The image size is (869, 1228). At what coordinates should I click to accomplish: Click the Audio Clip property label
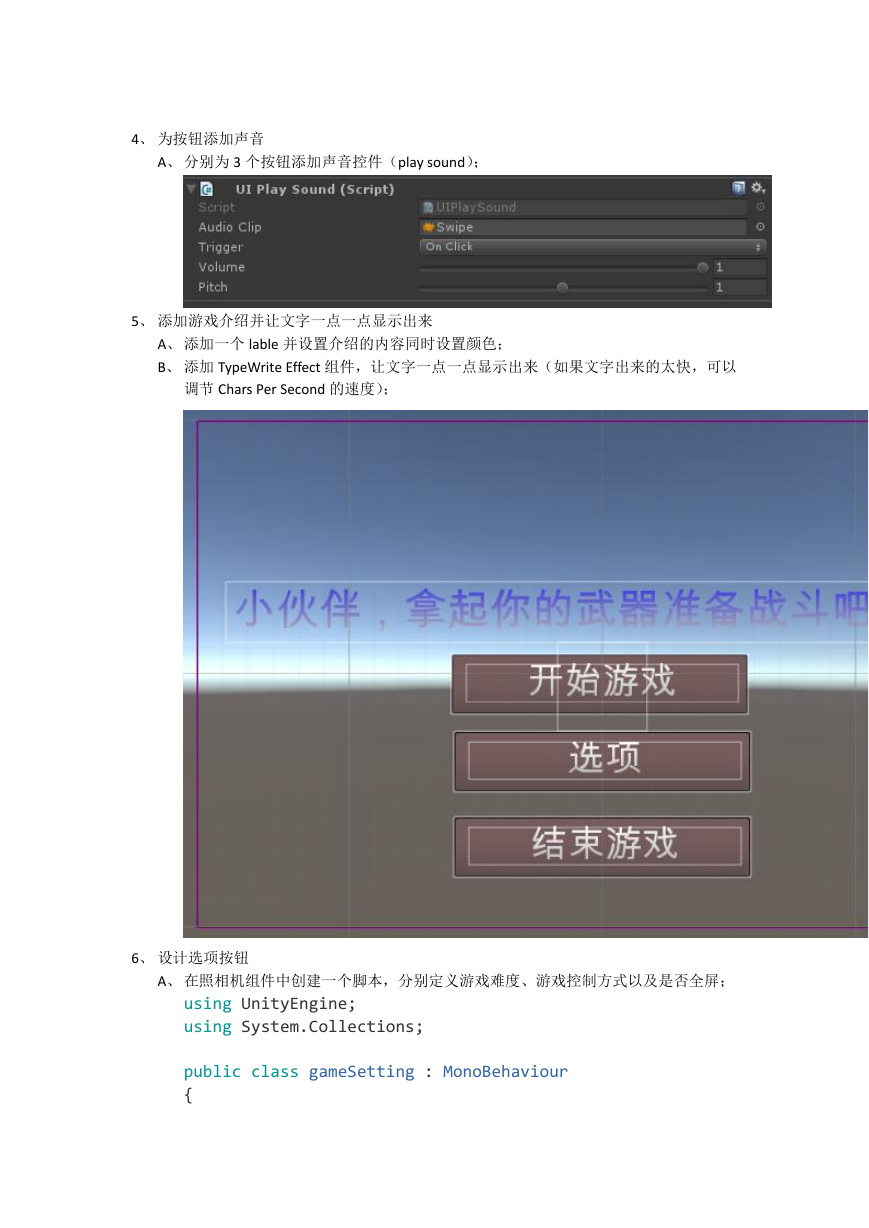pos(230,227)
